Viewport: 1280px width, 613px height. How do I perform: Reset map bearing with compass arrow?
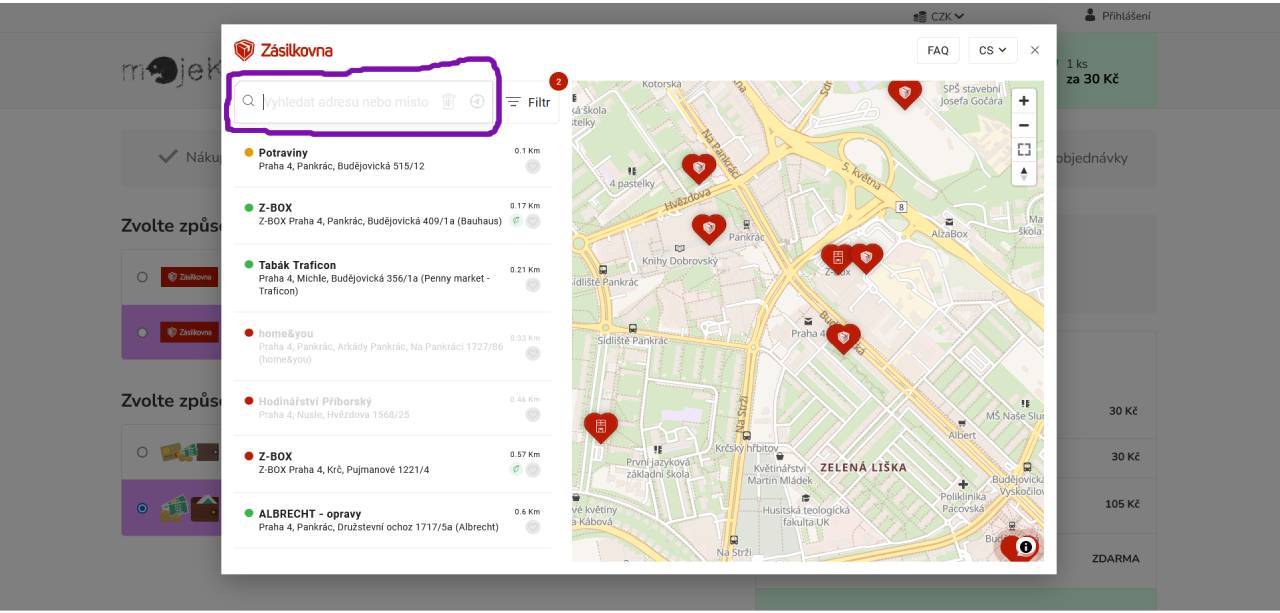(x=1023, y=174)
